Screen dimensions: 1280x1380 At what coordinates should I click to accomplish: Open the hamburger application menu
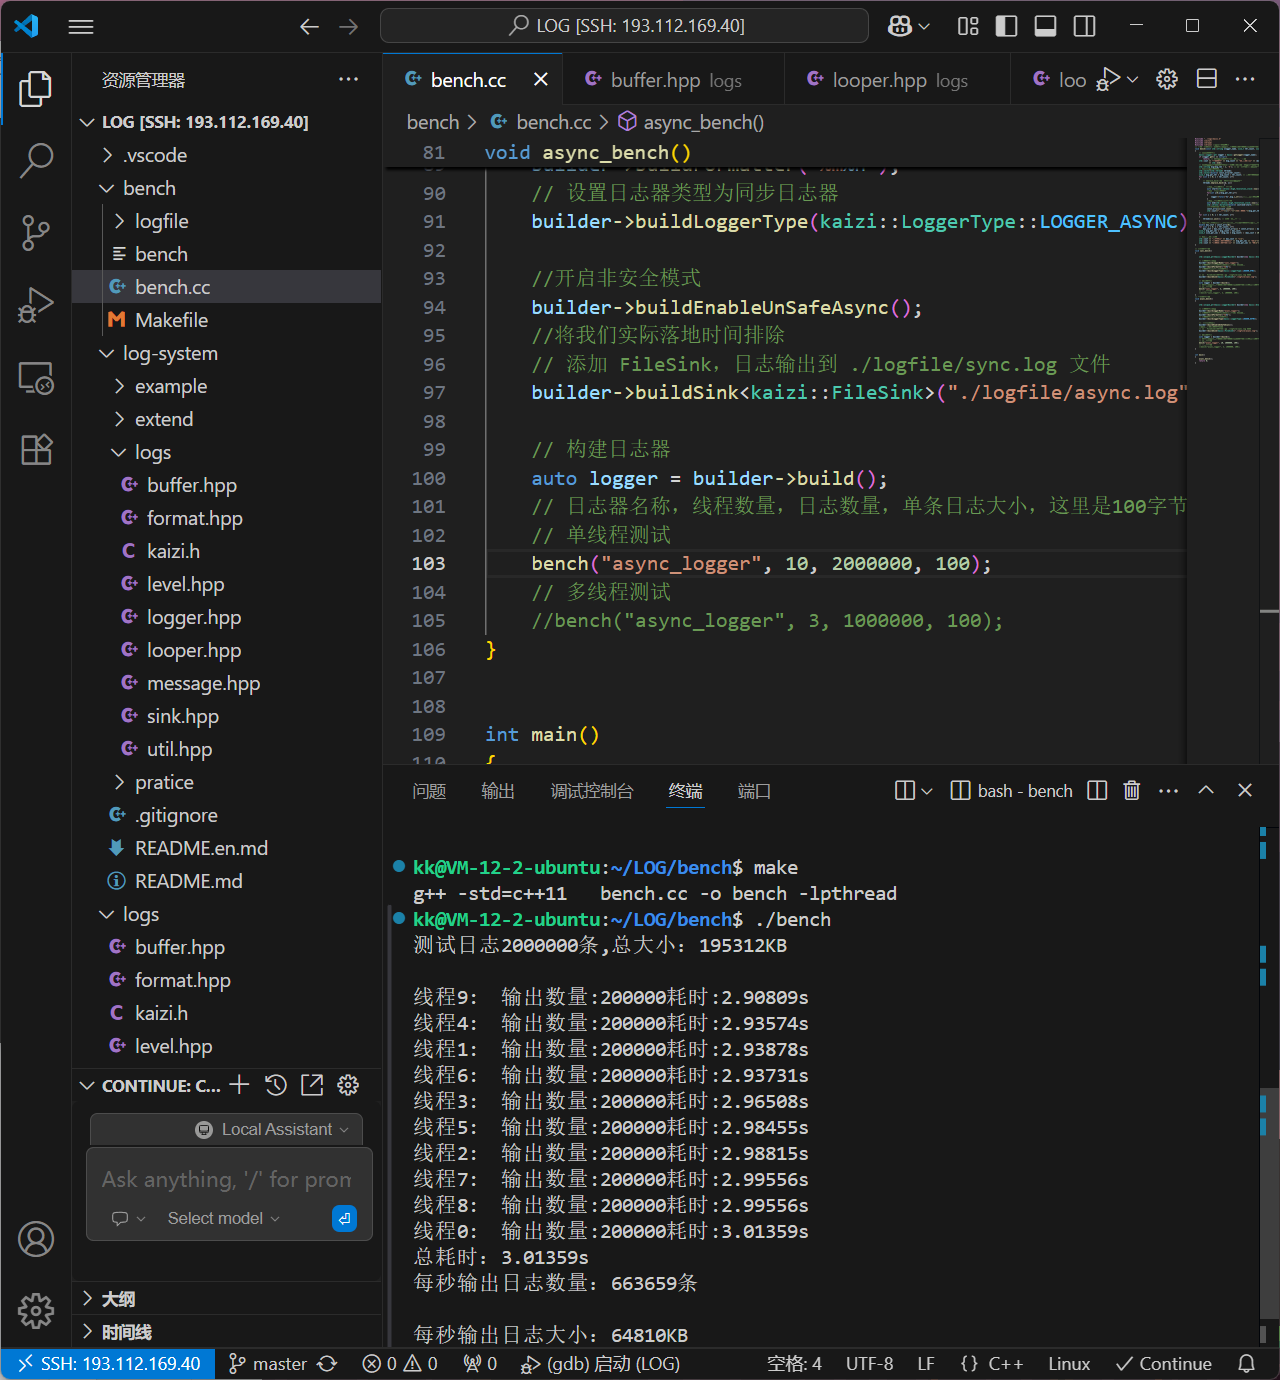81,27
